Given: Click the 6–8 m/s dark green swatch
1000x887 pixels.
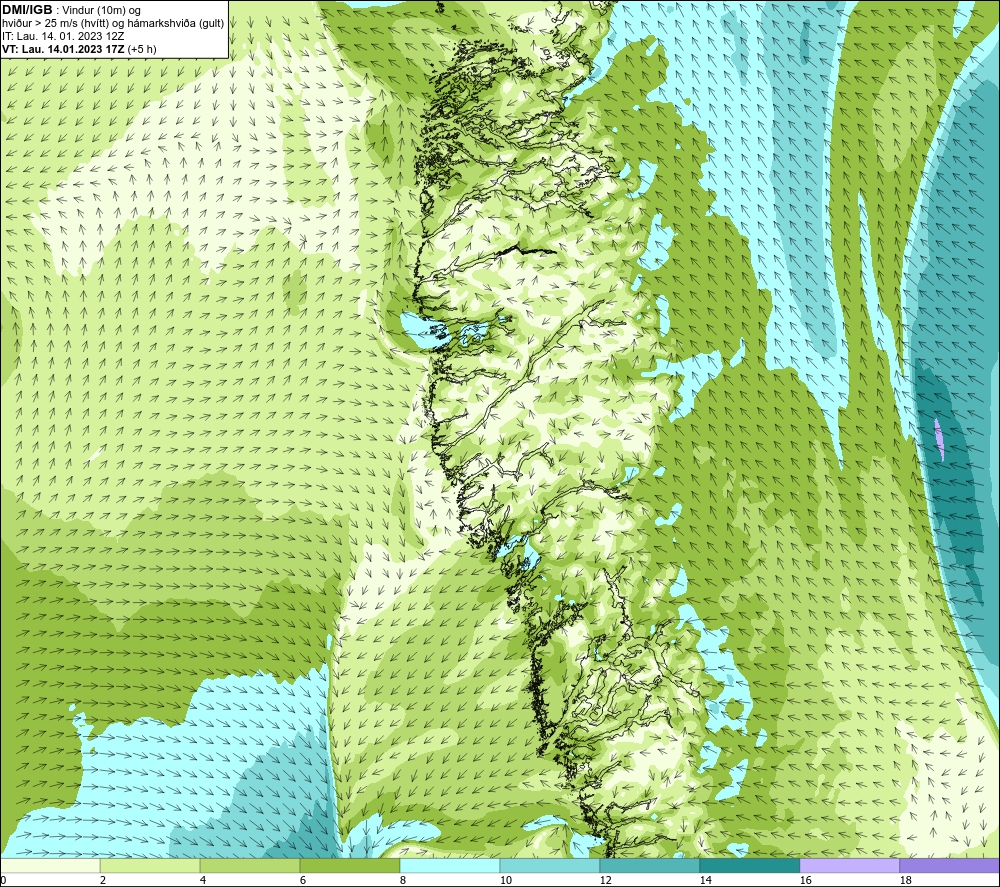Looking at the screenshot, I should coord(349,865).
